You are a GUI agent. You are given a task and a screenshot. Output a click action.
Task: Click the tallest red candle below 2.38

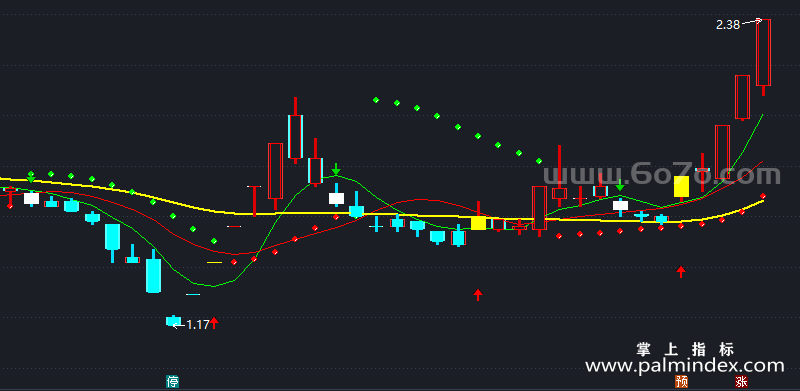[x=763, y=58]
